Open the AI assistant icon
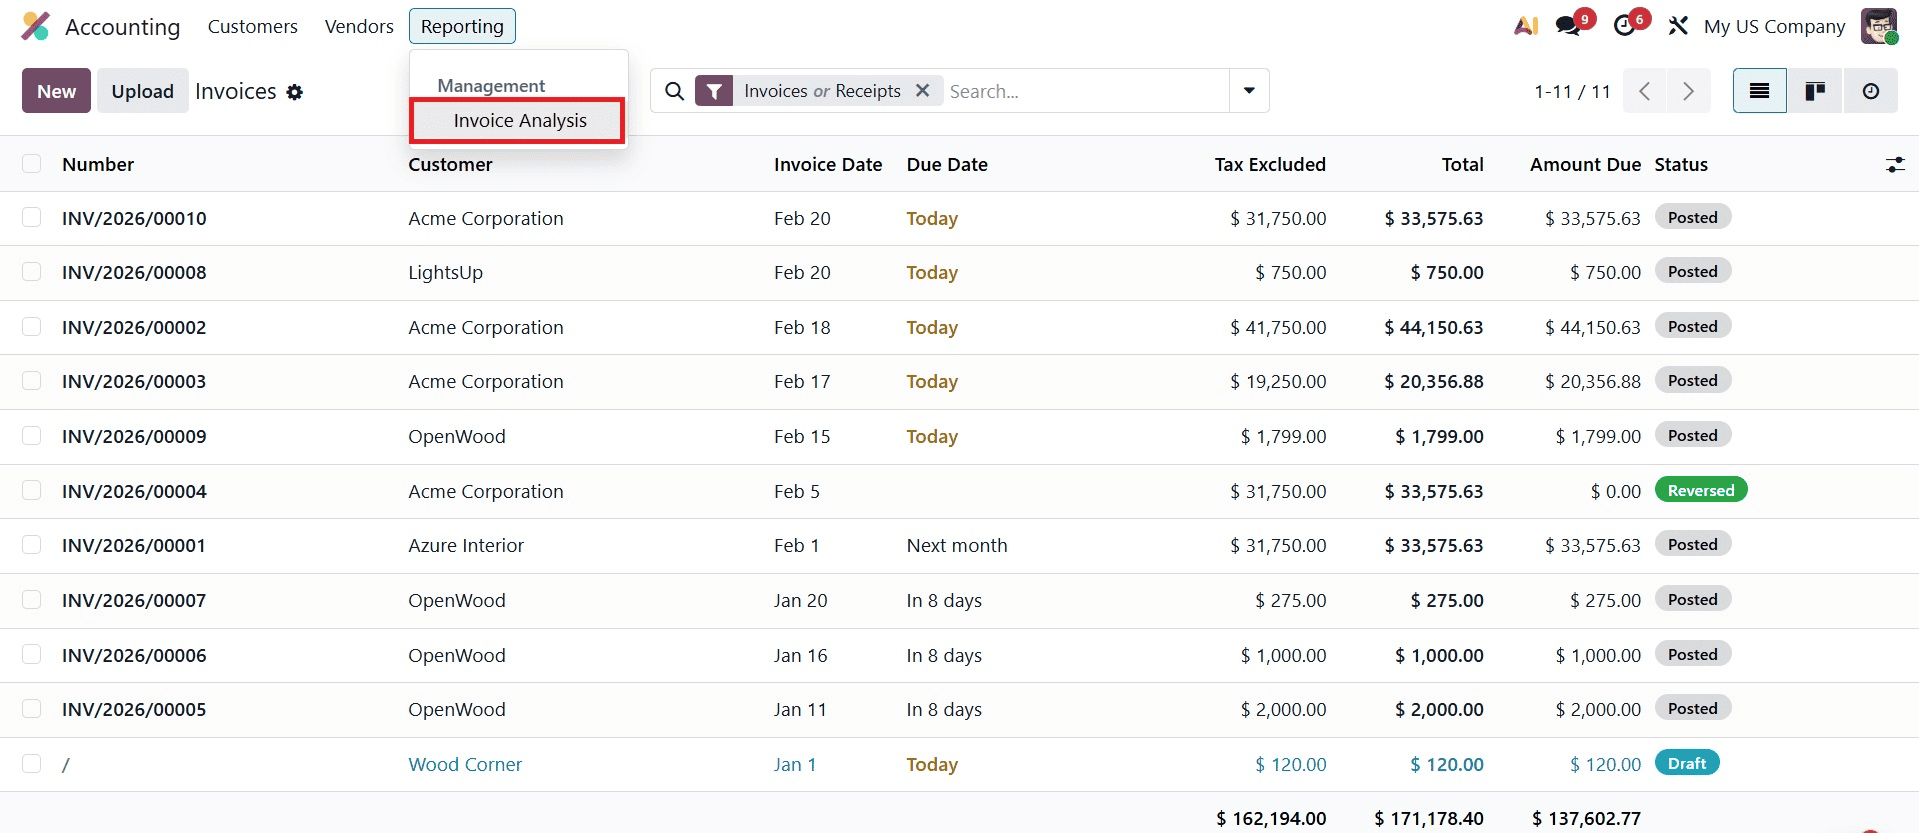This screenshot has width=1919, height=833. (1526, 26)
